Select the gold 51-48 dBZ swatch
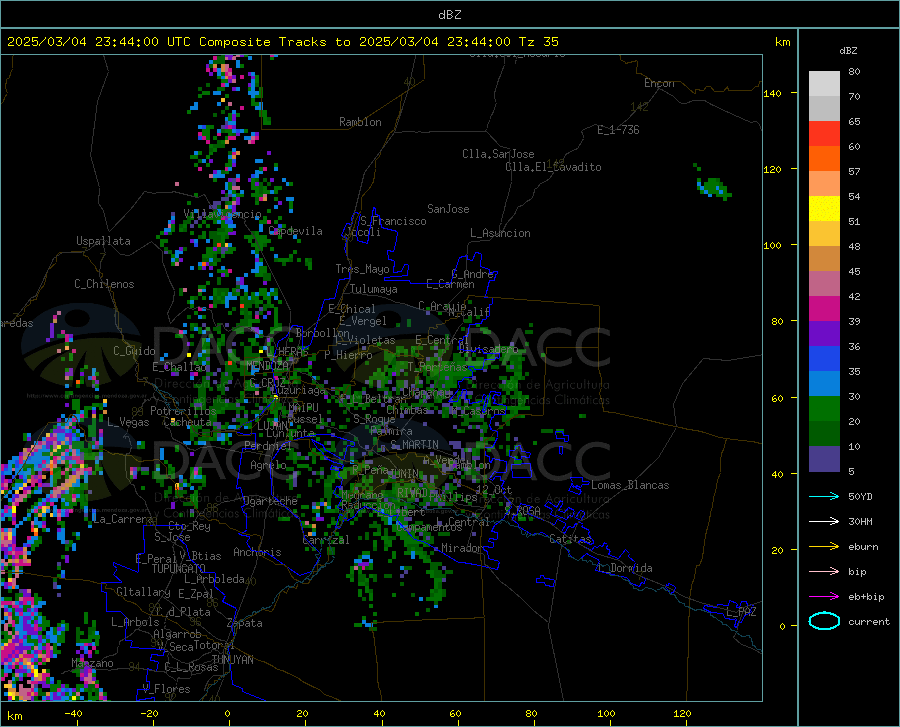The height and width of the screenshot is (727, 900). point(824,234)
